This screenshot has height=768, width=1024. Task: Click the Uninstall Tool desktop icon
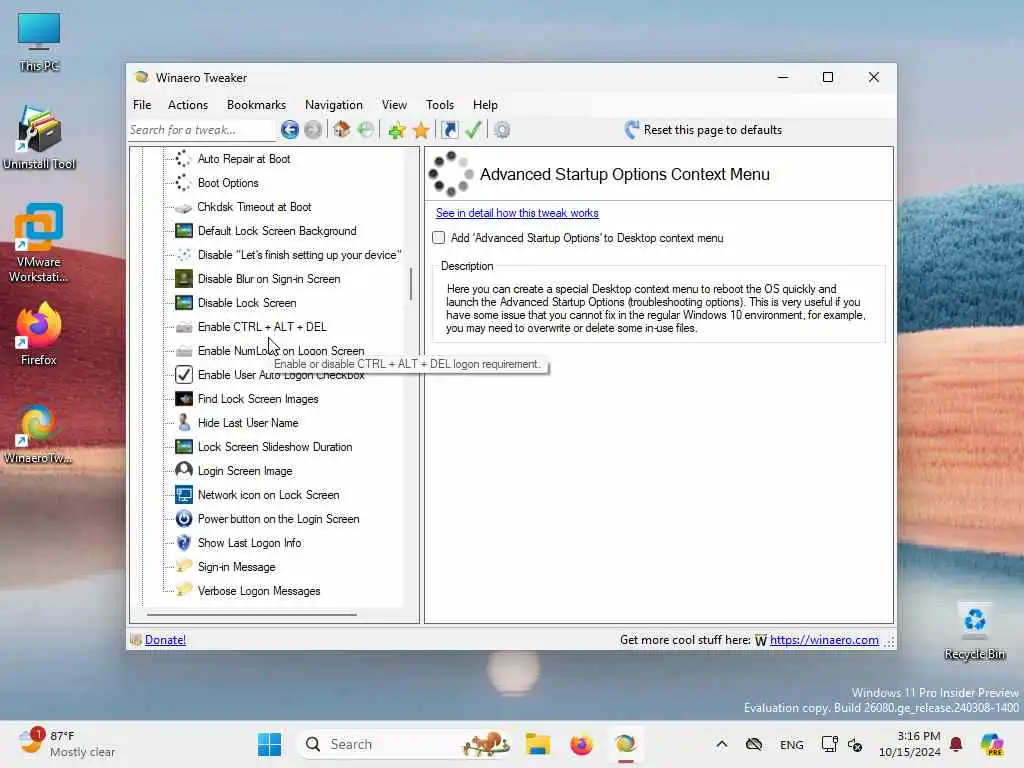coord(39,138)
